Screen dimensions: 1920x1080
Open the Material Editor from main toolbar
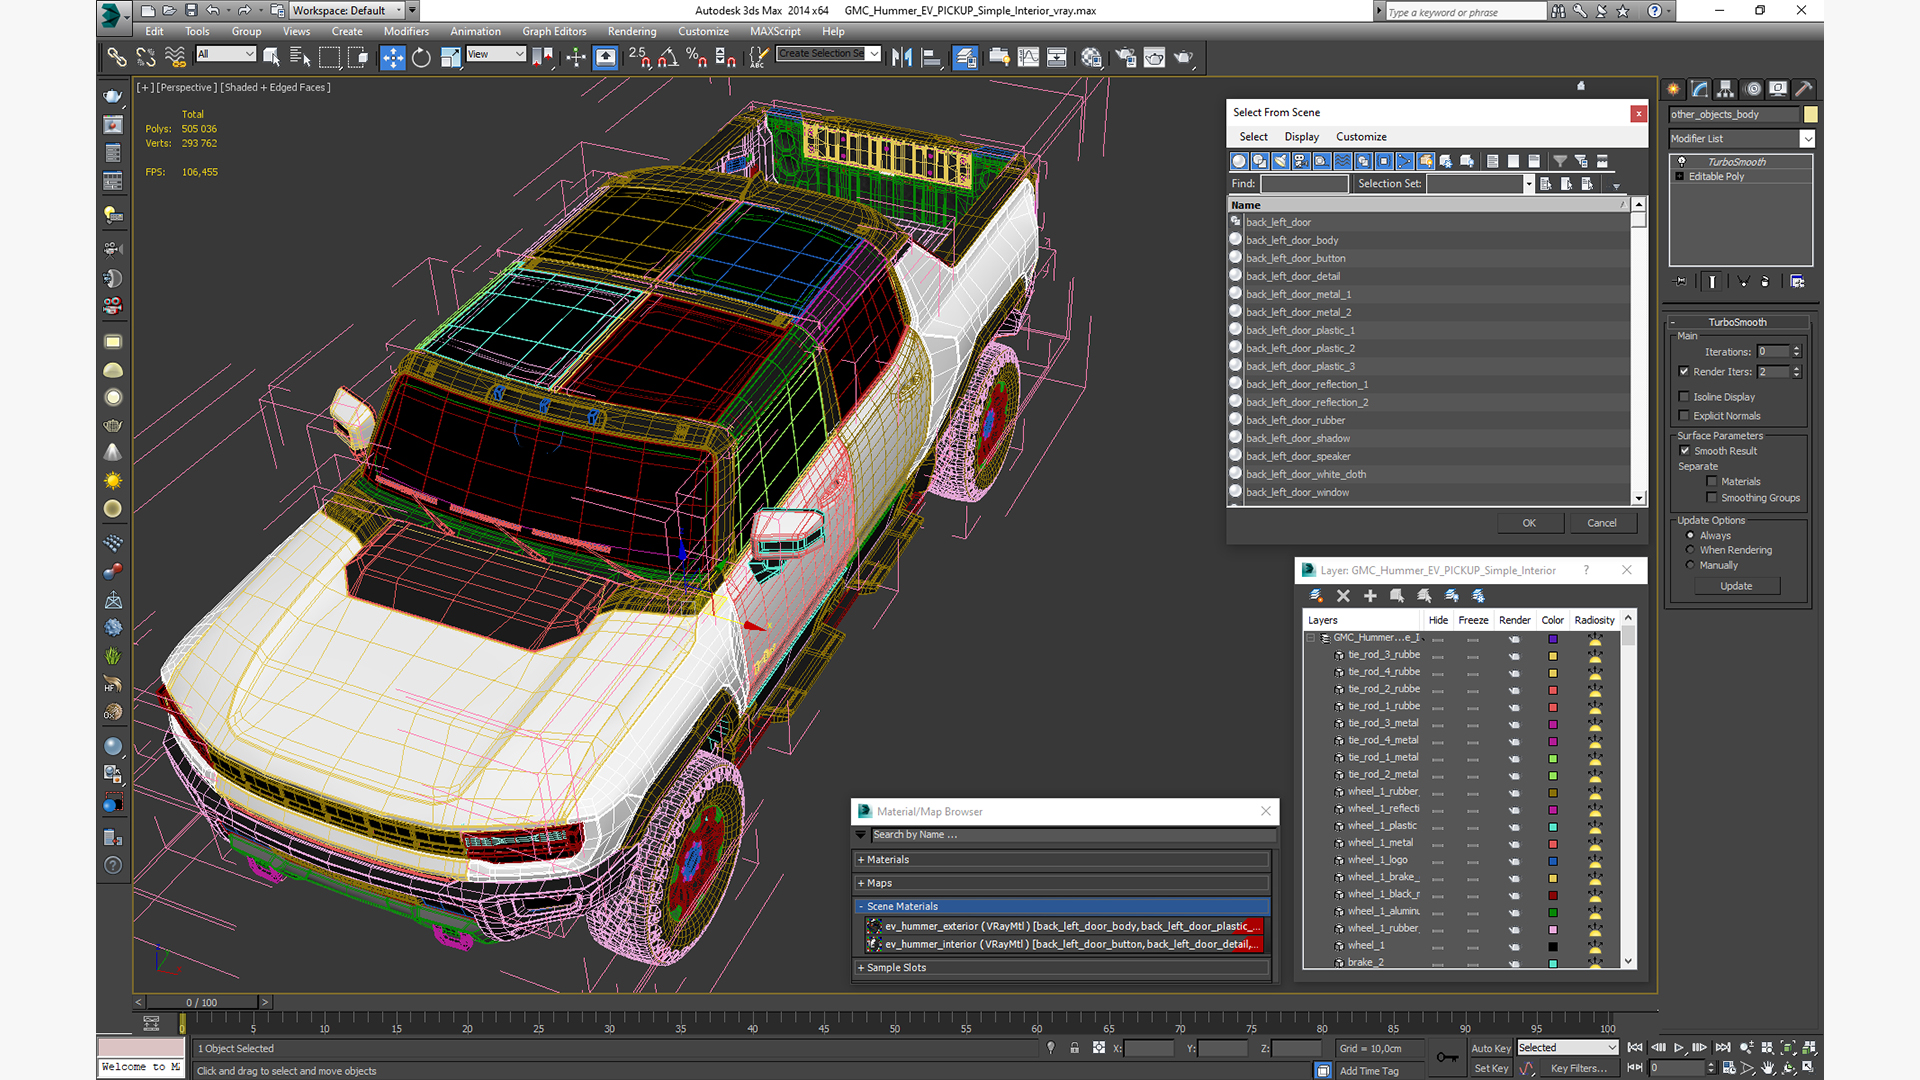click(x=1091, y=58)
